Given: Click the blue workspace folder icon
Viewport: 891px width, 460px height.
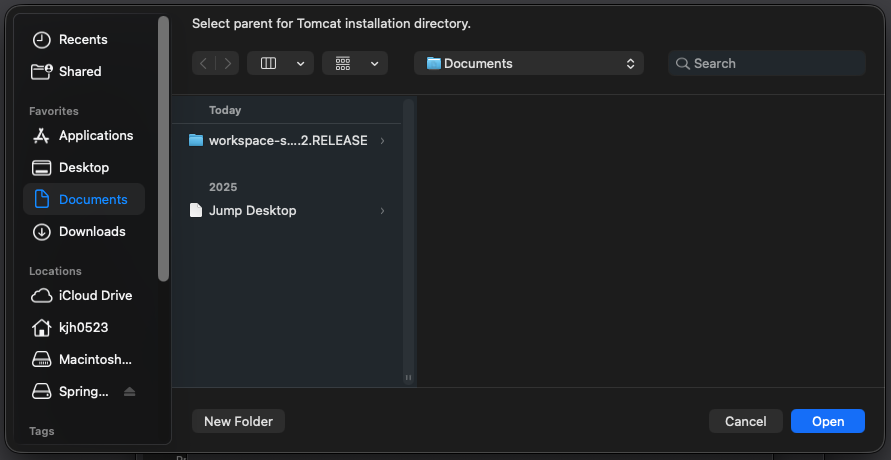Looking at the screenshot, I should coord(195,140).
